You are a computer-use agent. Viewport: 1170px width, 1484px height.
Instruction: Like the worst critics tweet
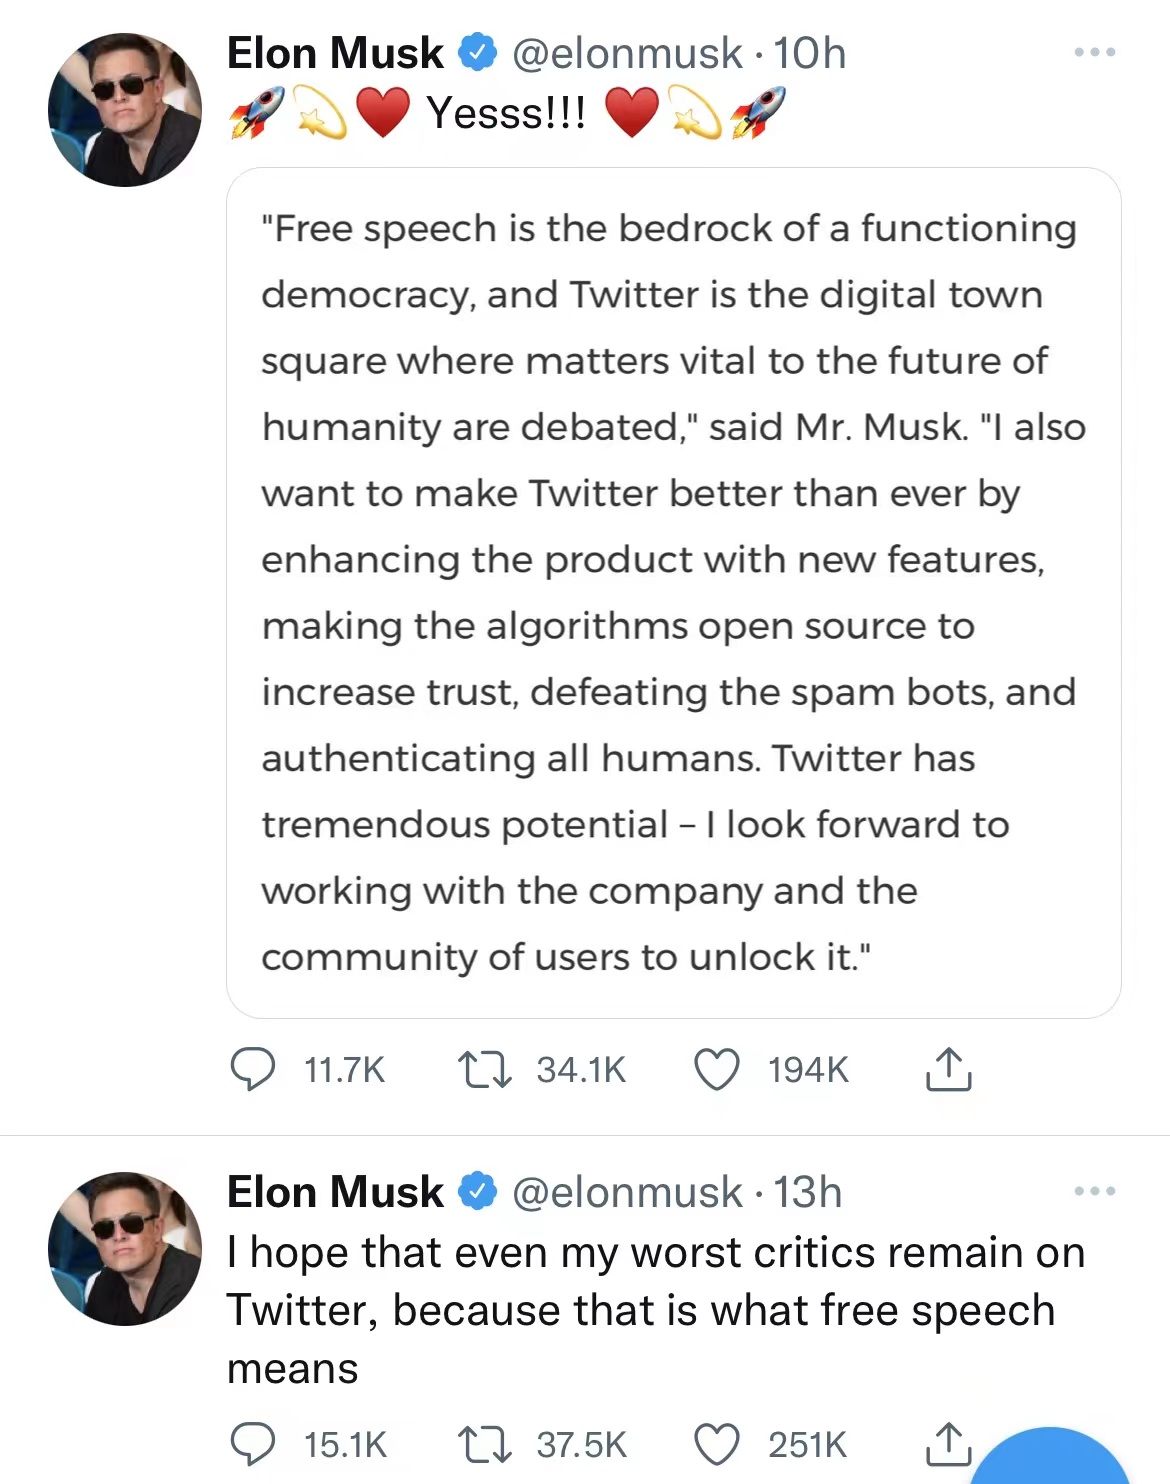pos(717,1444)
